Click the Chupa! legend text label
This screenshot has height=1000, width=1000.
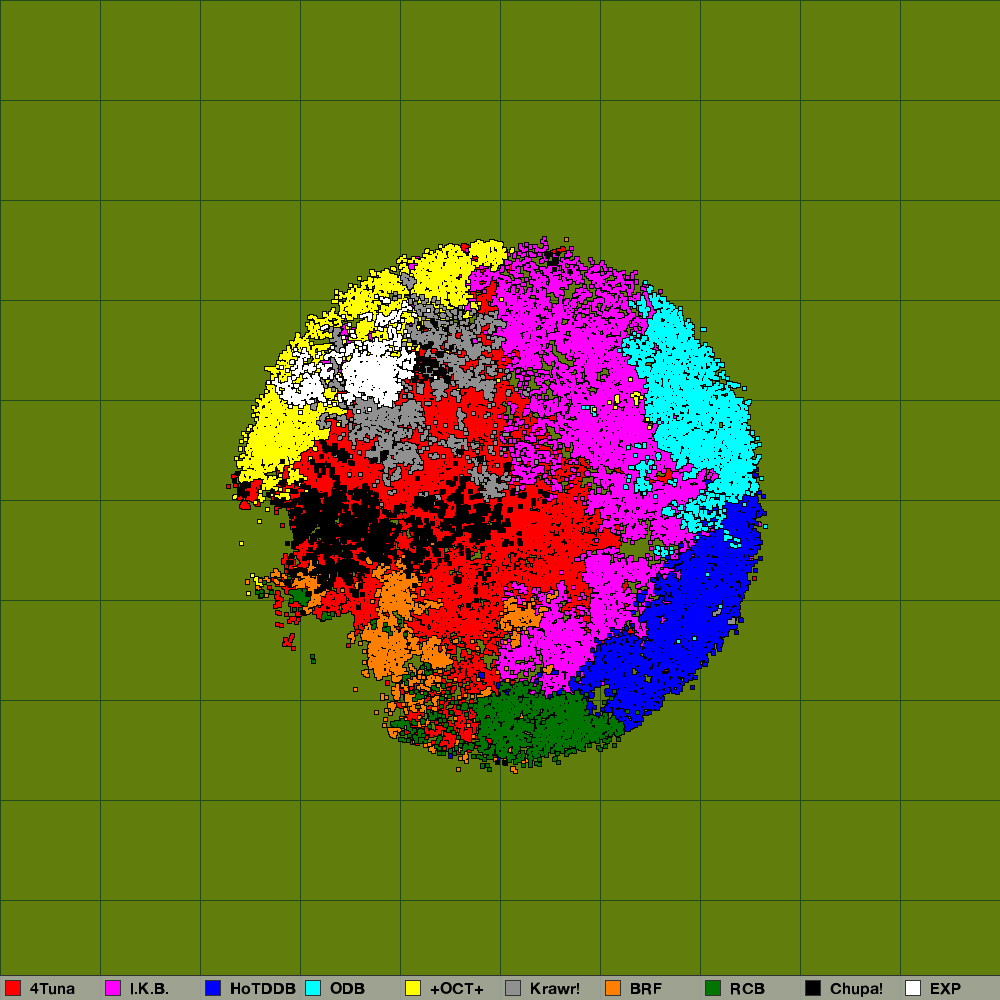point(856,988)
